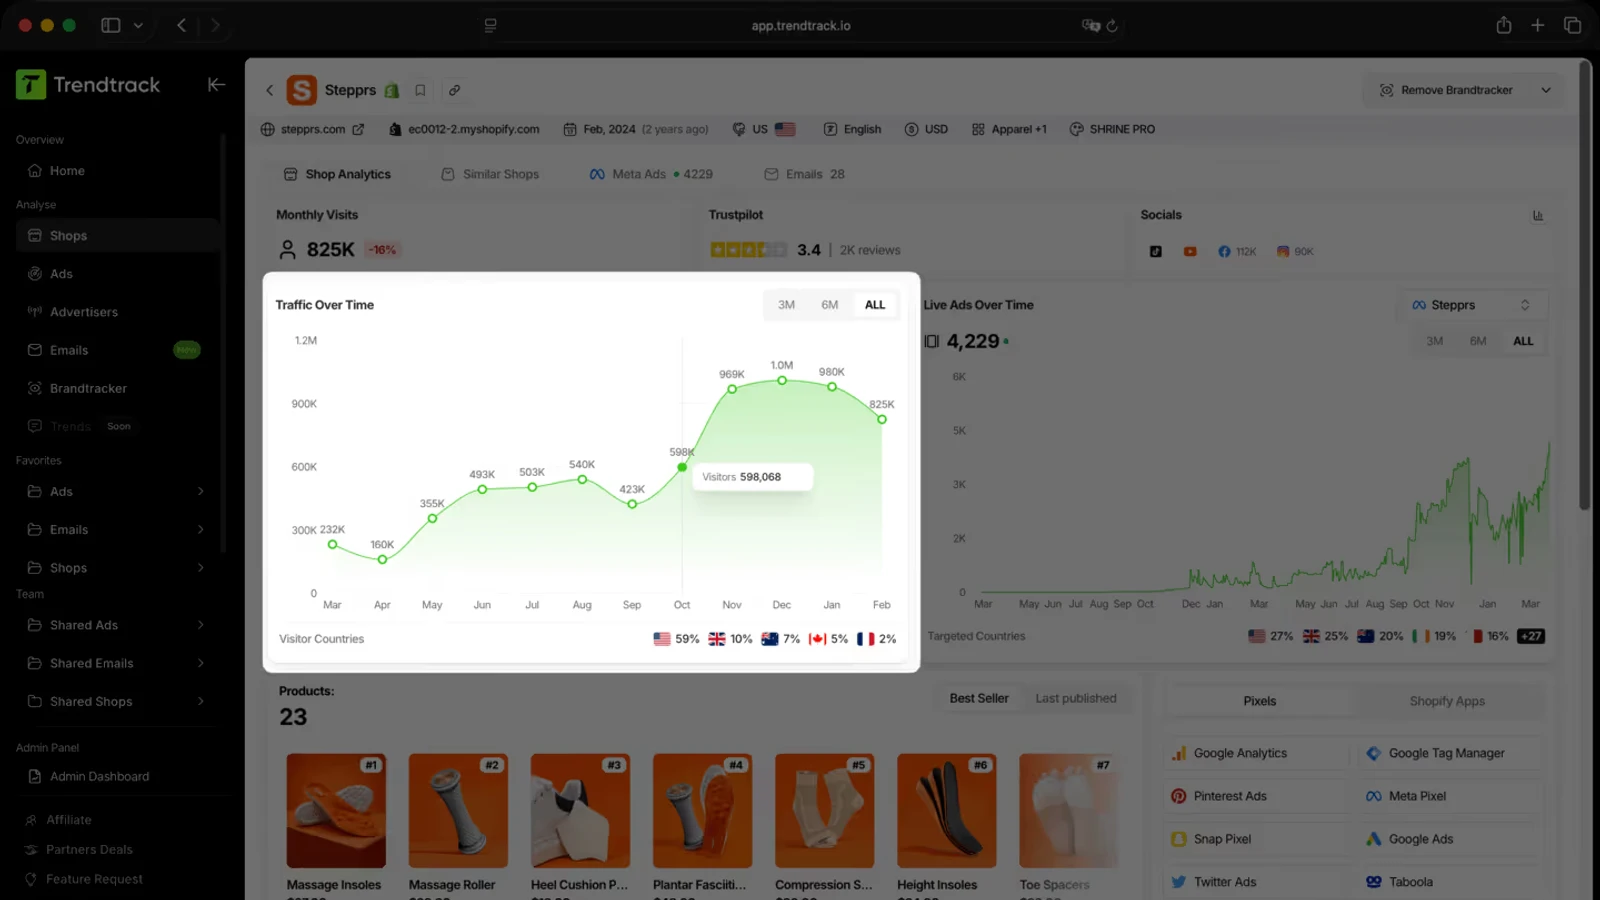Expand Favorites Emails

click(x=200, y=529)
